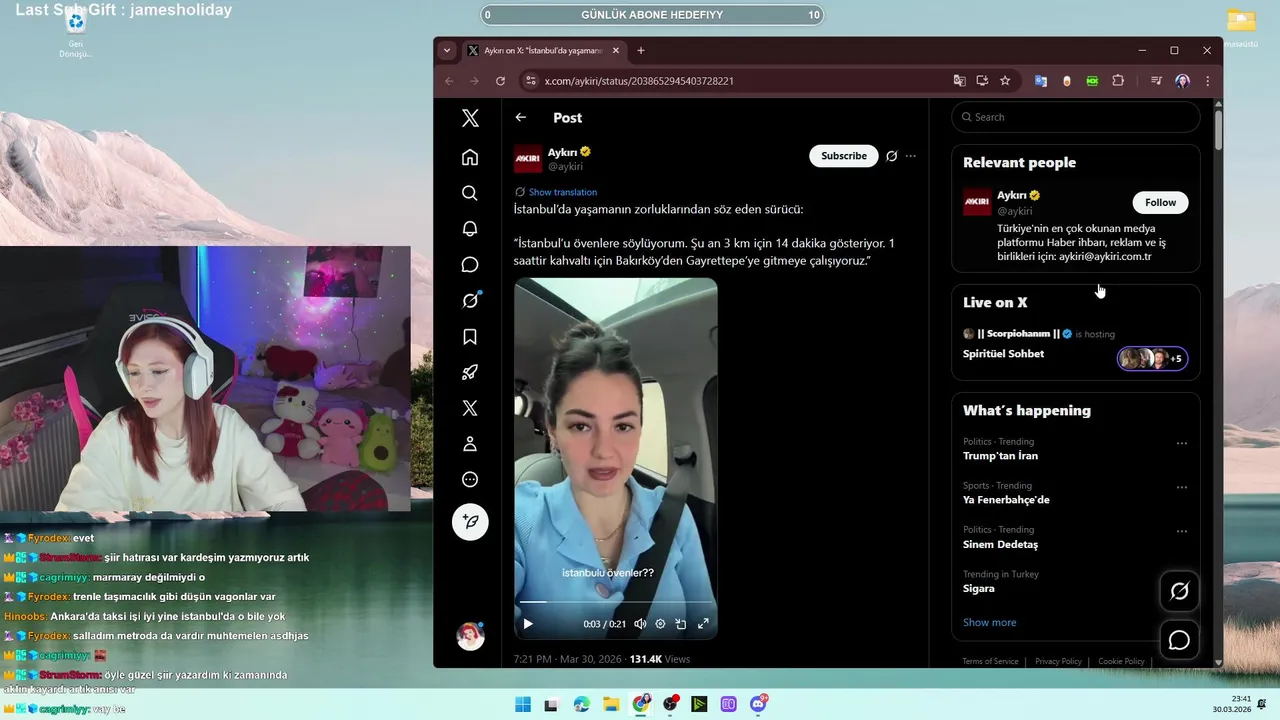Open Bookmarks in the sidebar
The height and width of the screenshot is (720, 1280).
point(470,337)
